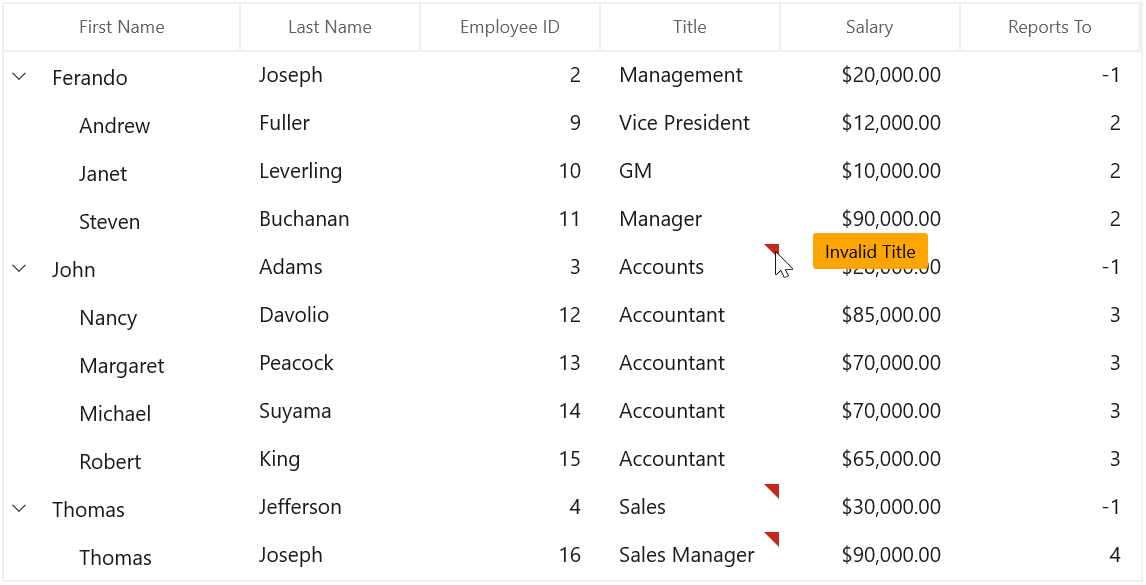This screenshot has width=1146, height=585.
Task: Collapse the Ferando row
Action: click(20, 75)
